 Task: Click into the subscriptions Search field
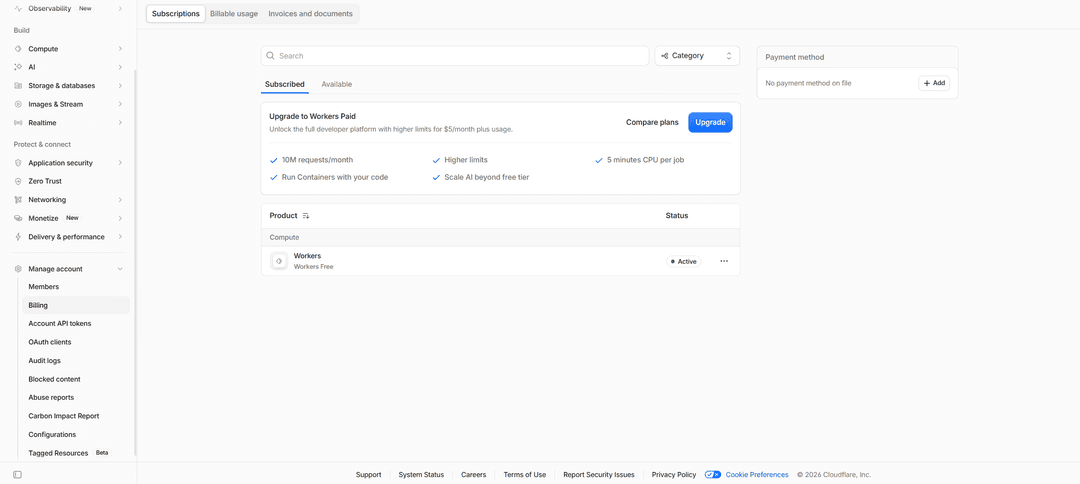pos(455,56)
